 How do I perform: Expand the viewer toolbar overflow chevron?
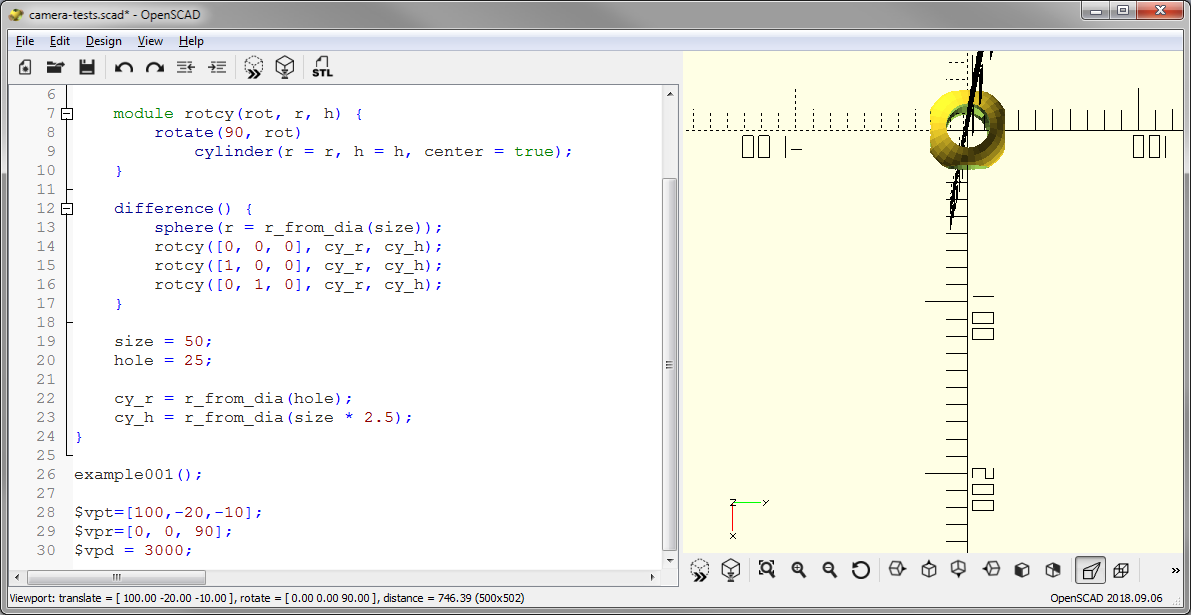(1175, 569)
